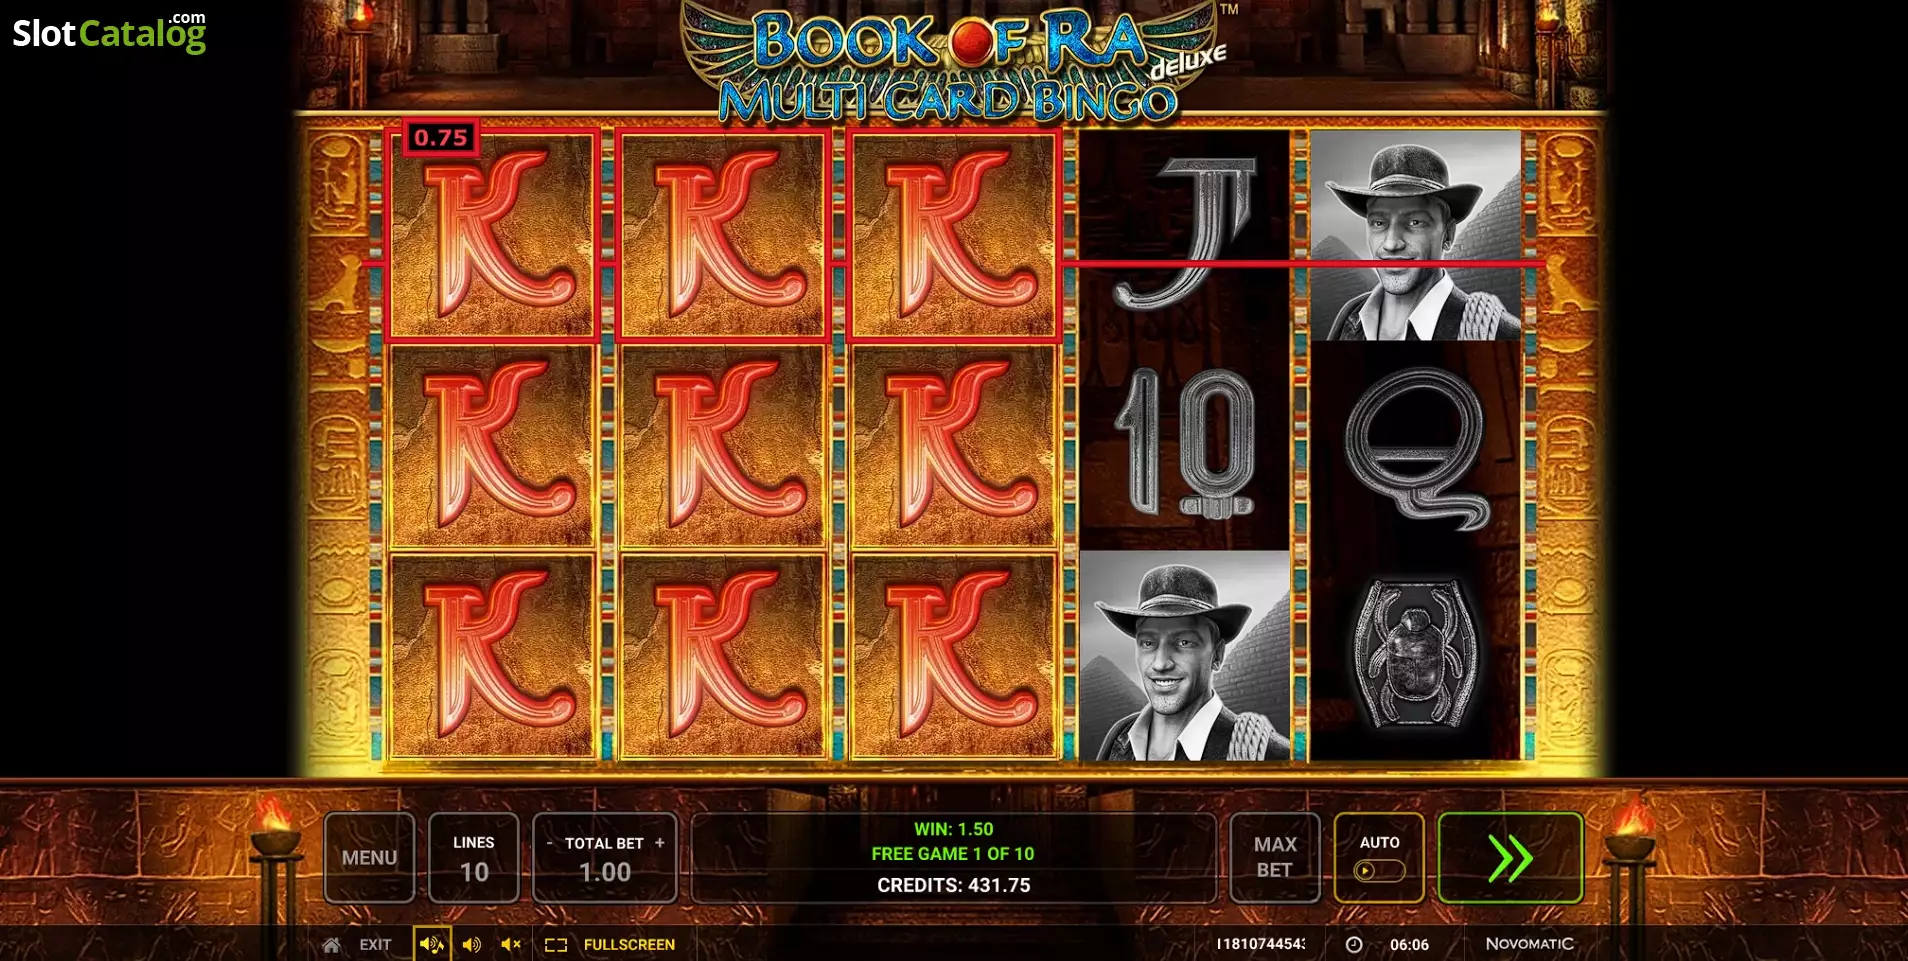Click the FULLSCREEN brackets icon
The image size is (1908, 961).
(556, 944)
